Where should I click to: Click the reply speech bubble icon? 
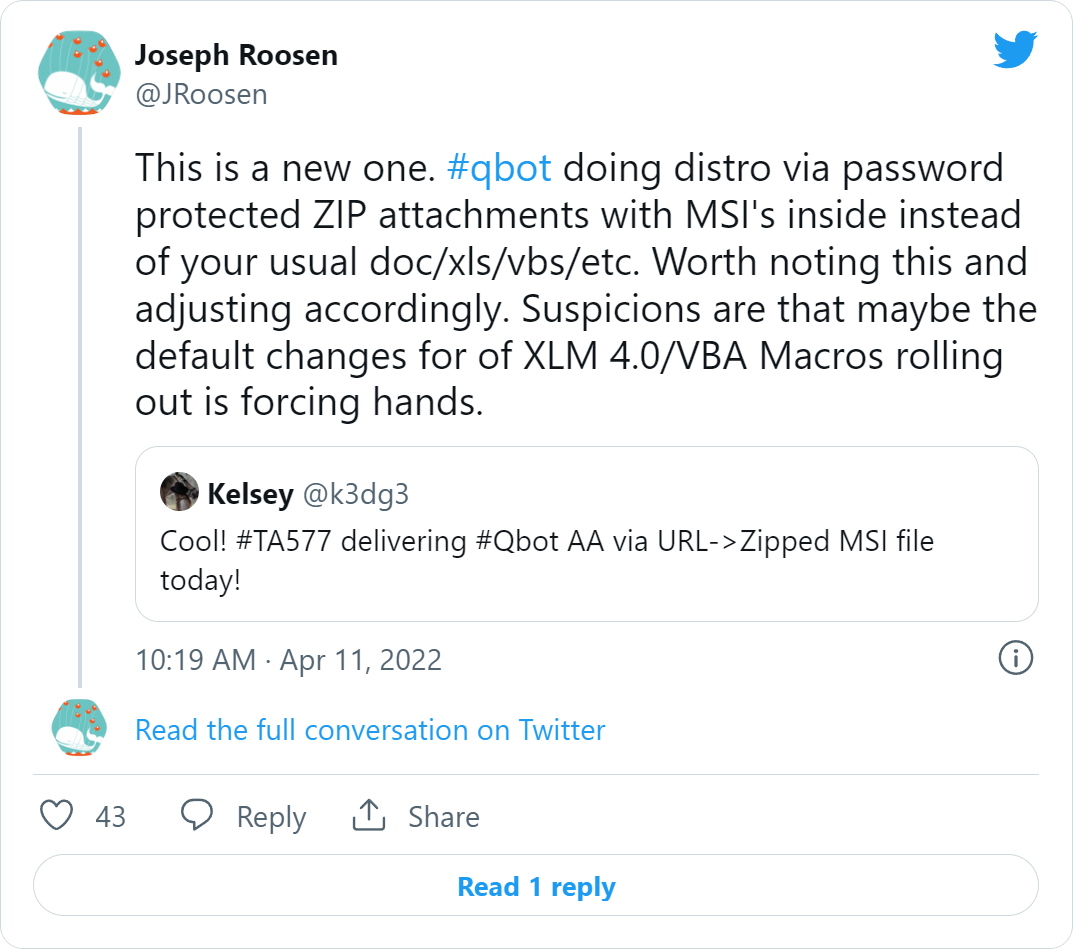click(x=197, y=816)
